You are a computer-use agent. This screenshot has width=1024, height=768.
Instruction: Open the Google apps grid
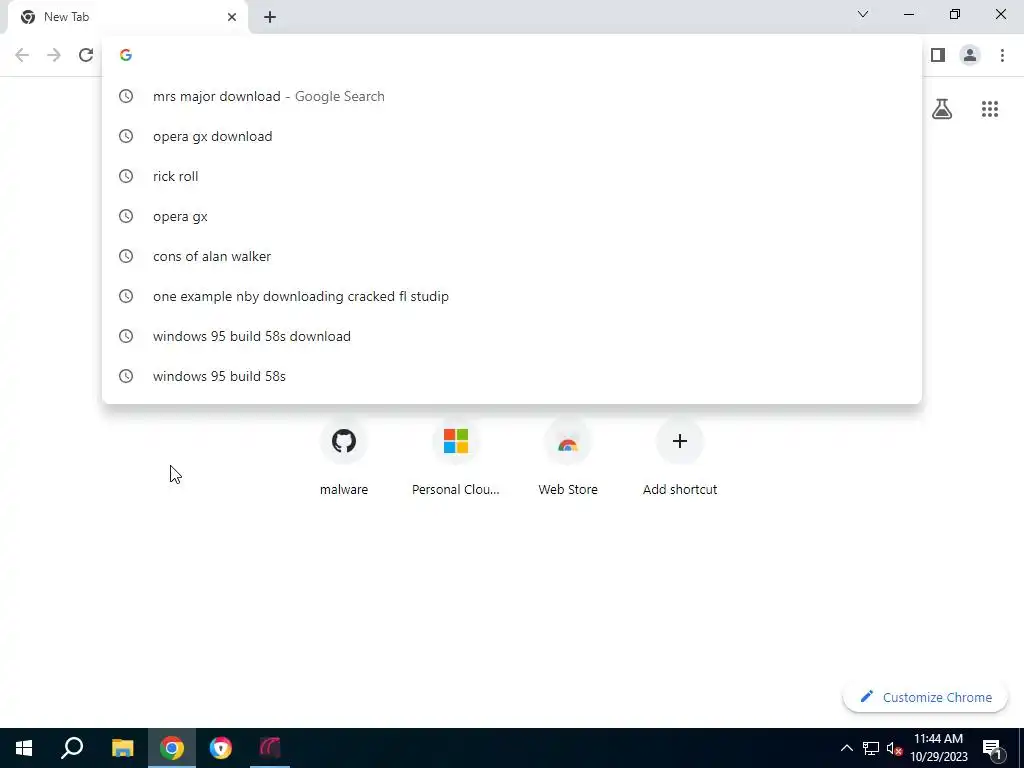pyautogui.click(x=989, y=109)
